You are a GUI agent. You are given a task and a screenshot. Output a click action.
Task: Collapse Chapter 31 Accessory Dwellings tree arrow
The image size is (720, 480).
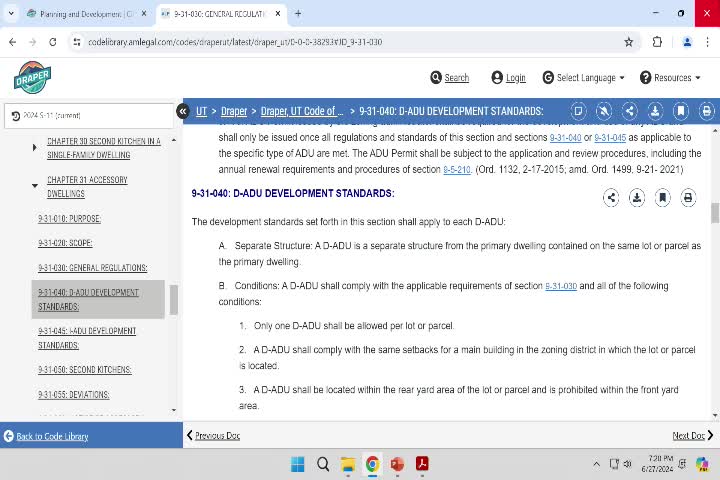pyautogui.click(x=34, y=186)
